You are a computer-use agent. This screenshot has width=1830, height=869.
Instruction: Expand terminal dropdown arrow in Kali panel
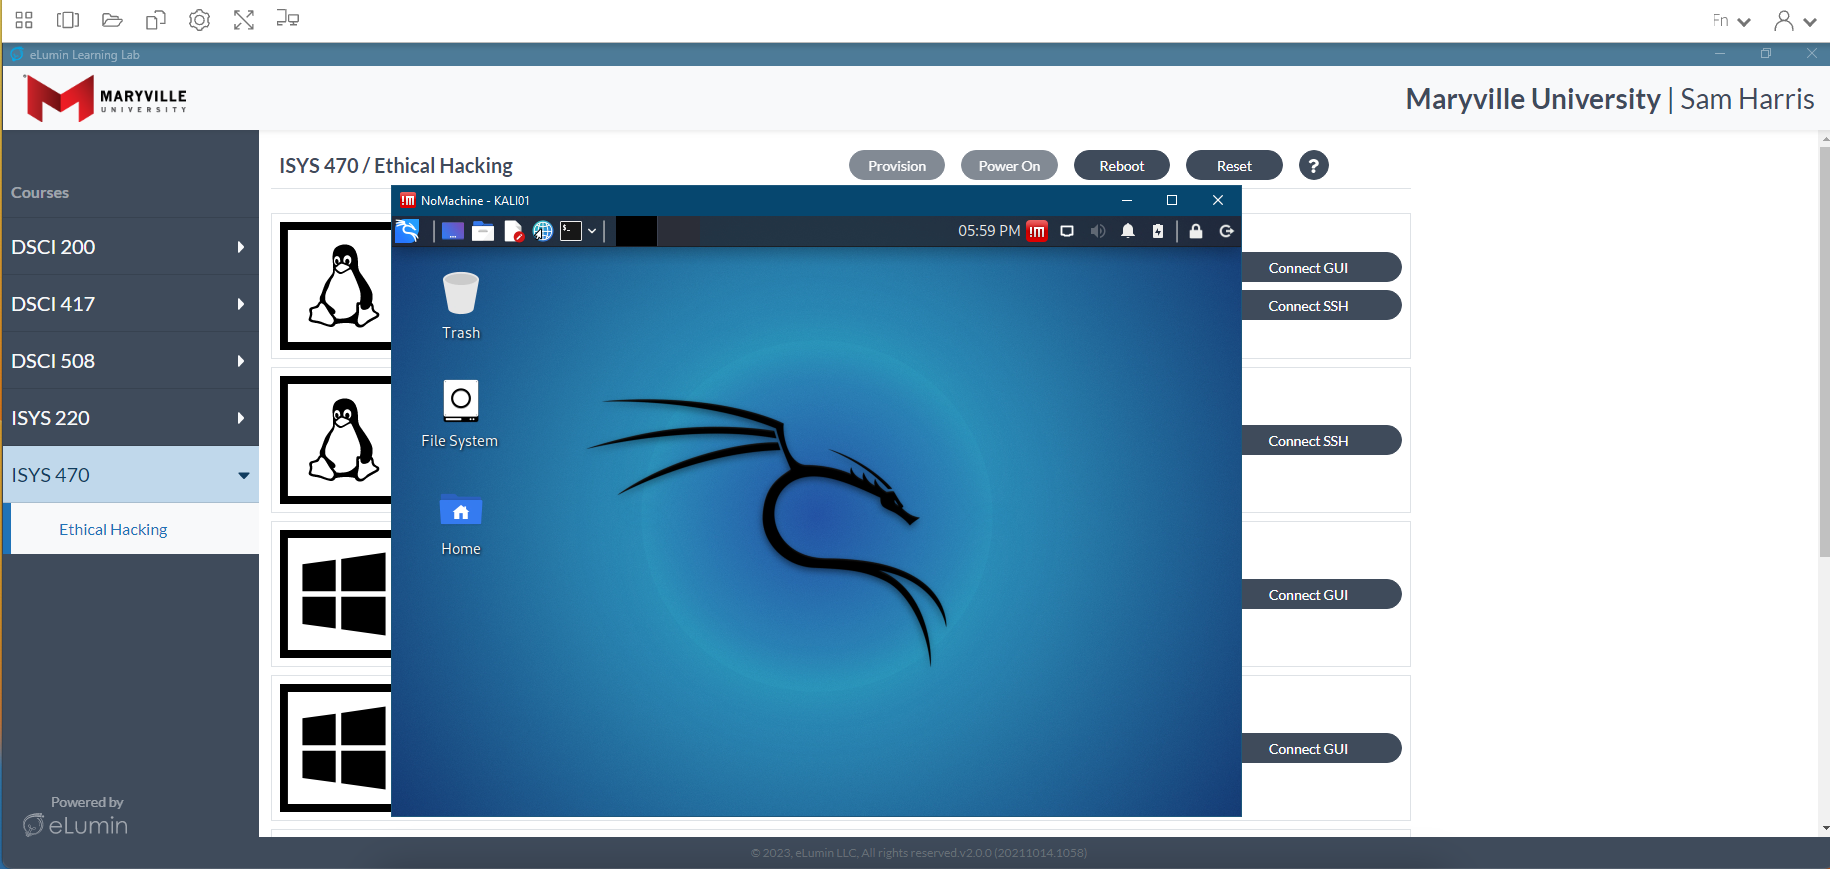click(592, 231)
